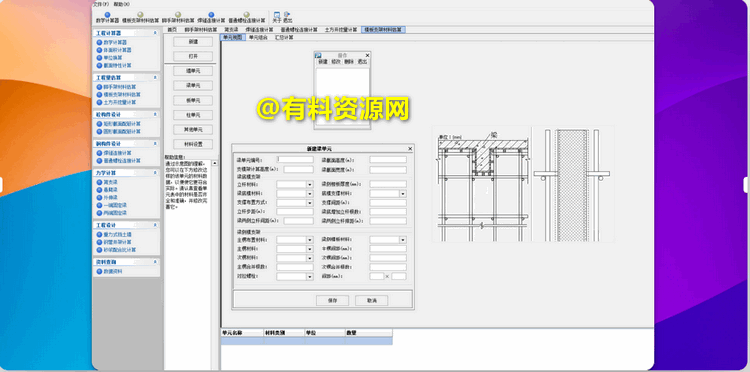The height and width of the screenshot is (372, 750).
Task: Click the 梁截面高度 input field
Action: [x=388, y=159]
